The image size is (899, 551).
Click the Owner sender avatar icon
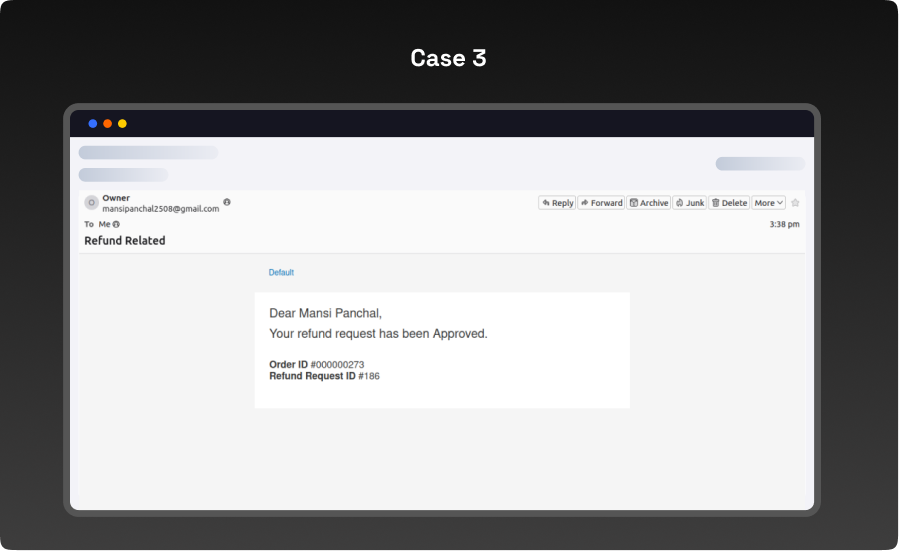[x=91, y=203]
